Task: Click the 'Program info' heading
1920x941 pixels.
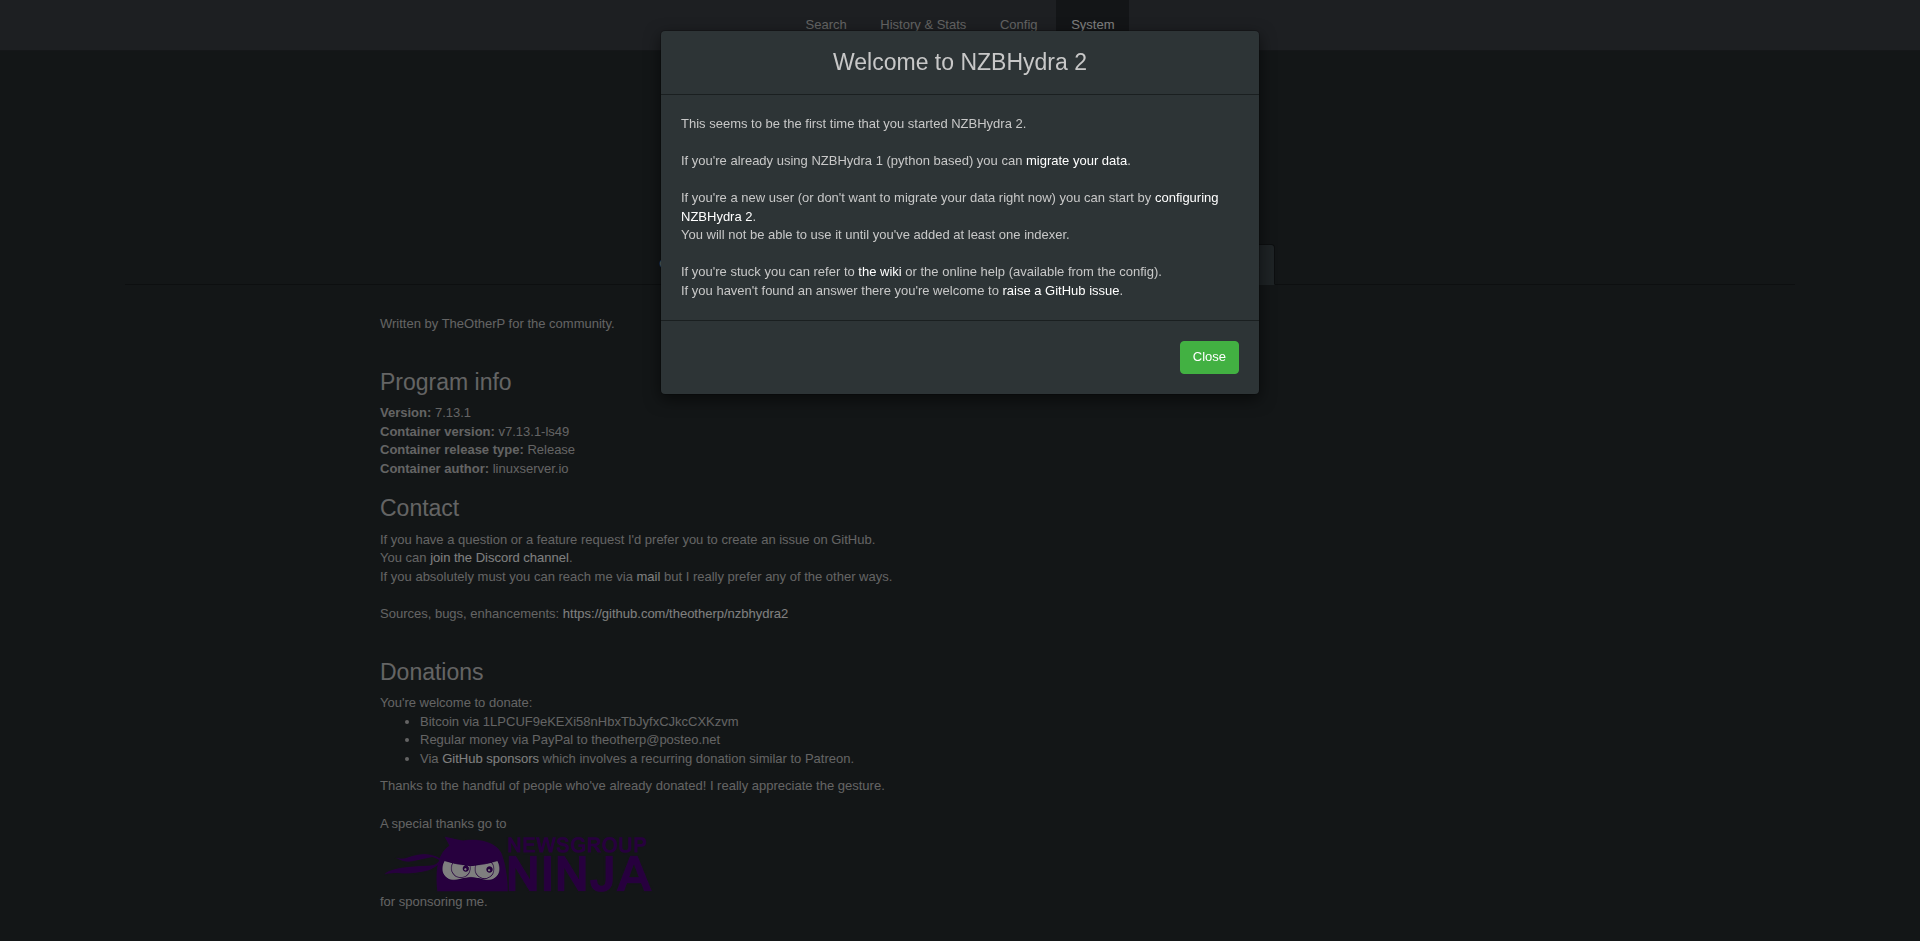Action: [x=445, y=382]
